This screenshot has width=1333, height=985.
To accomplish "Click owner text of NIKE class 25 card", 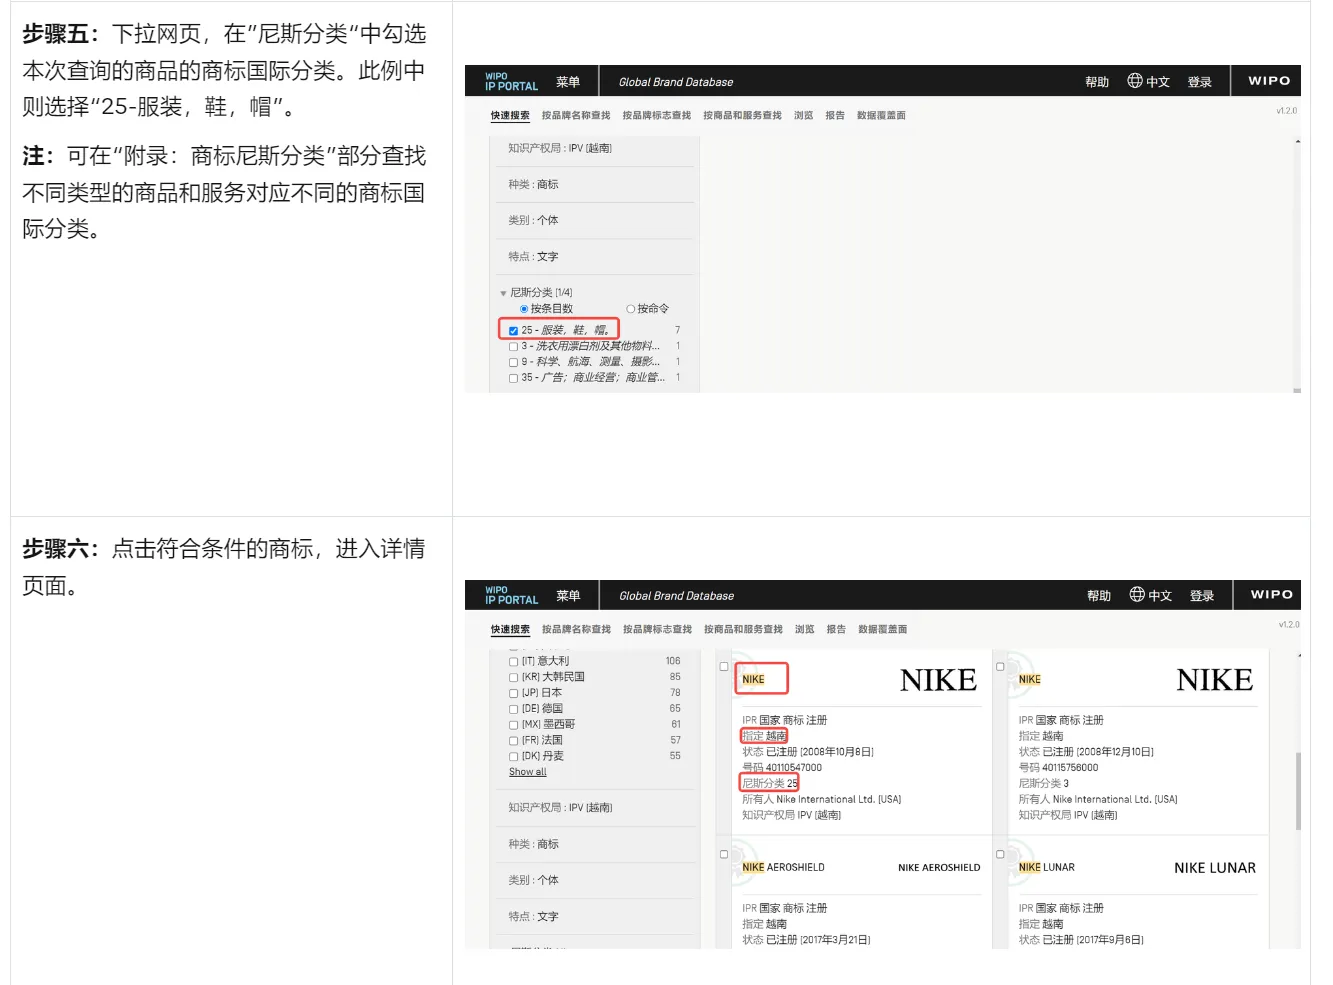I will 821,800.
